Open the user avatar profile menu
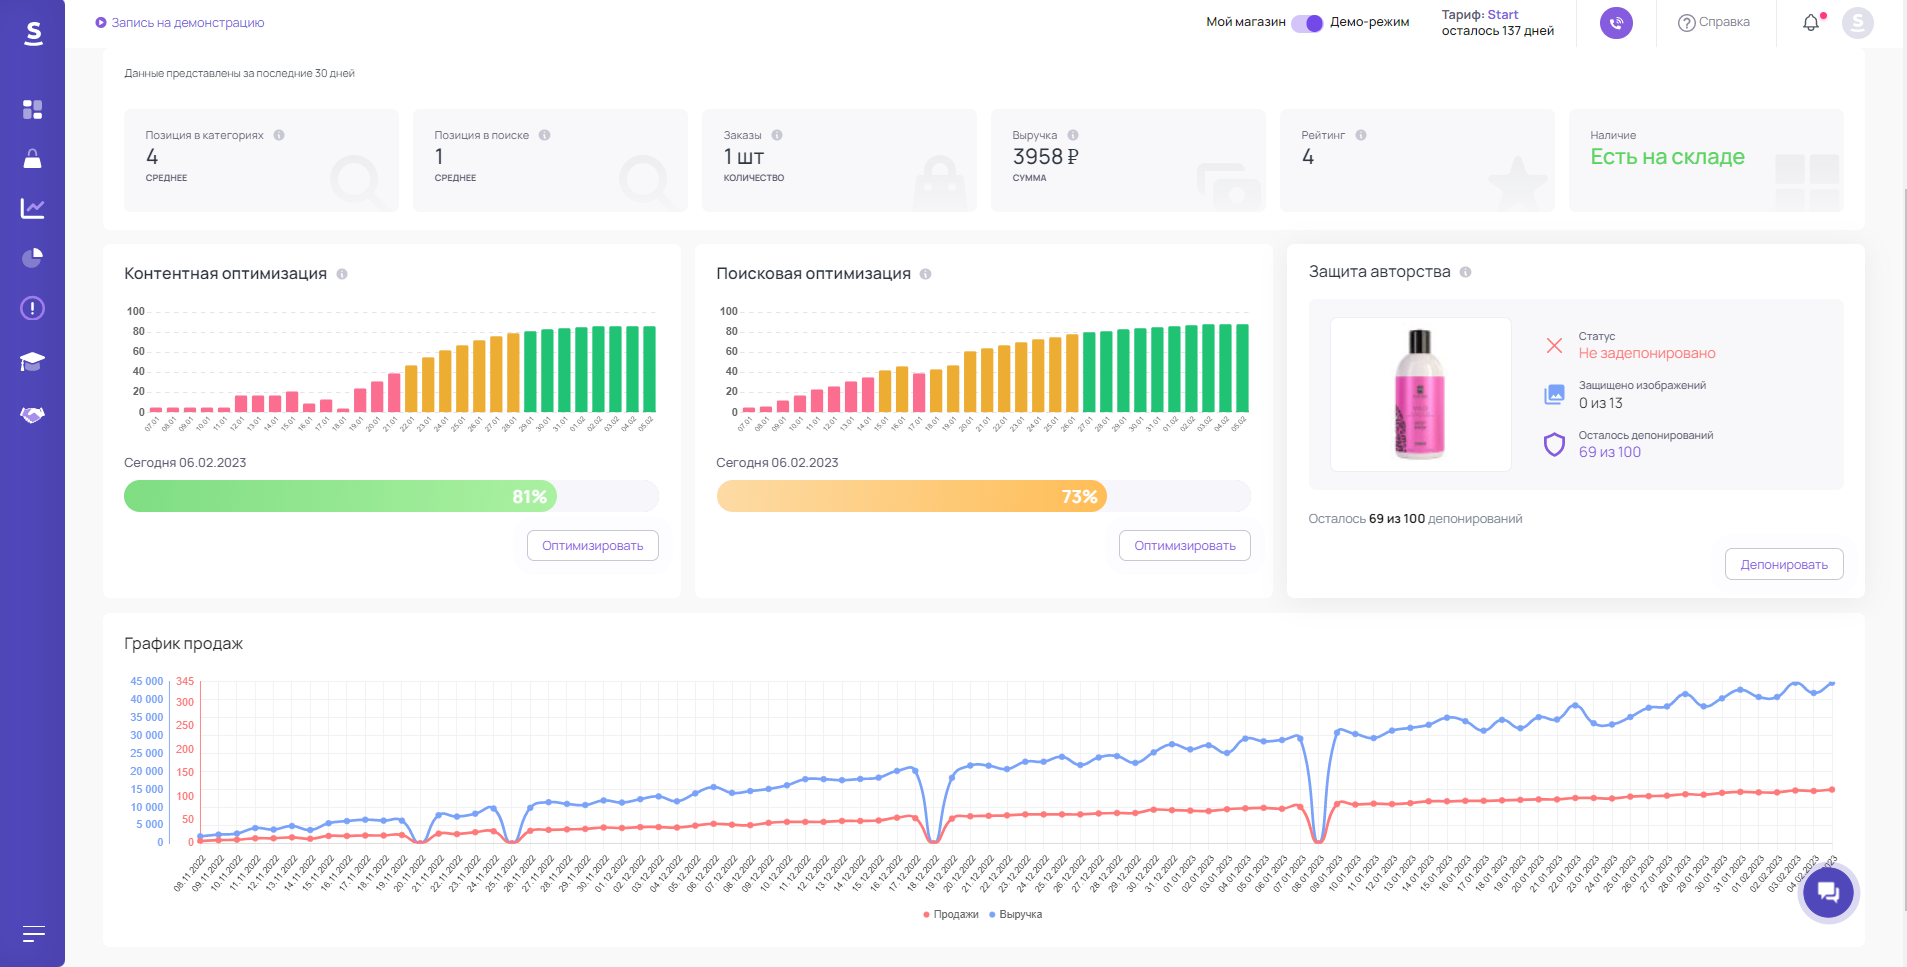Viewport: 1907px width, 967px height. pos(1857,23)
